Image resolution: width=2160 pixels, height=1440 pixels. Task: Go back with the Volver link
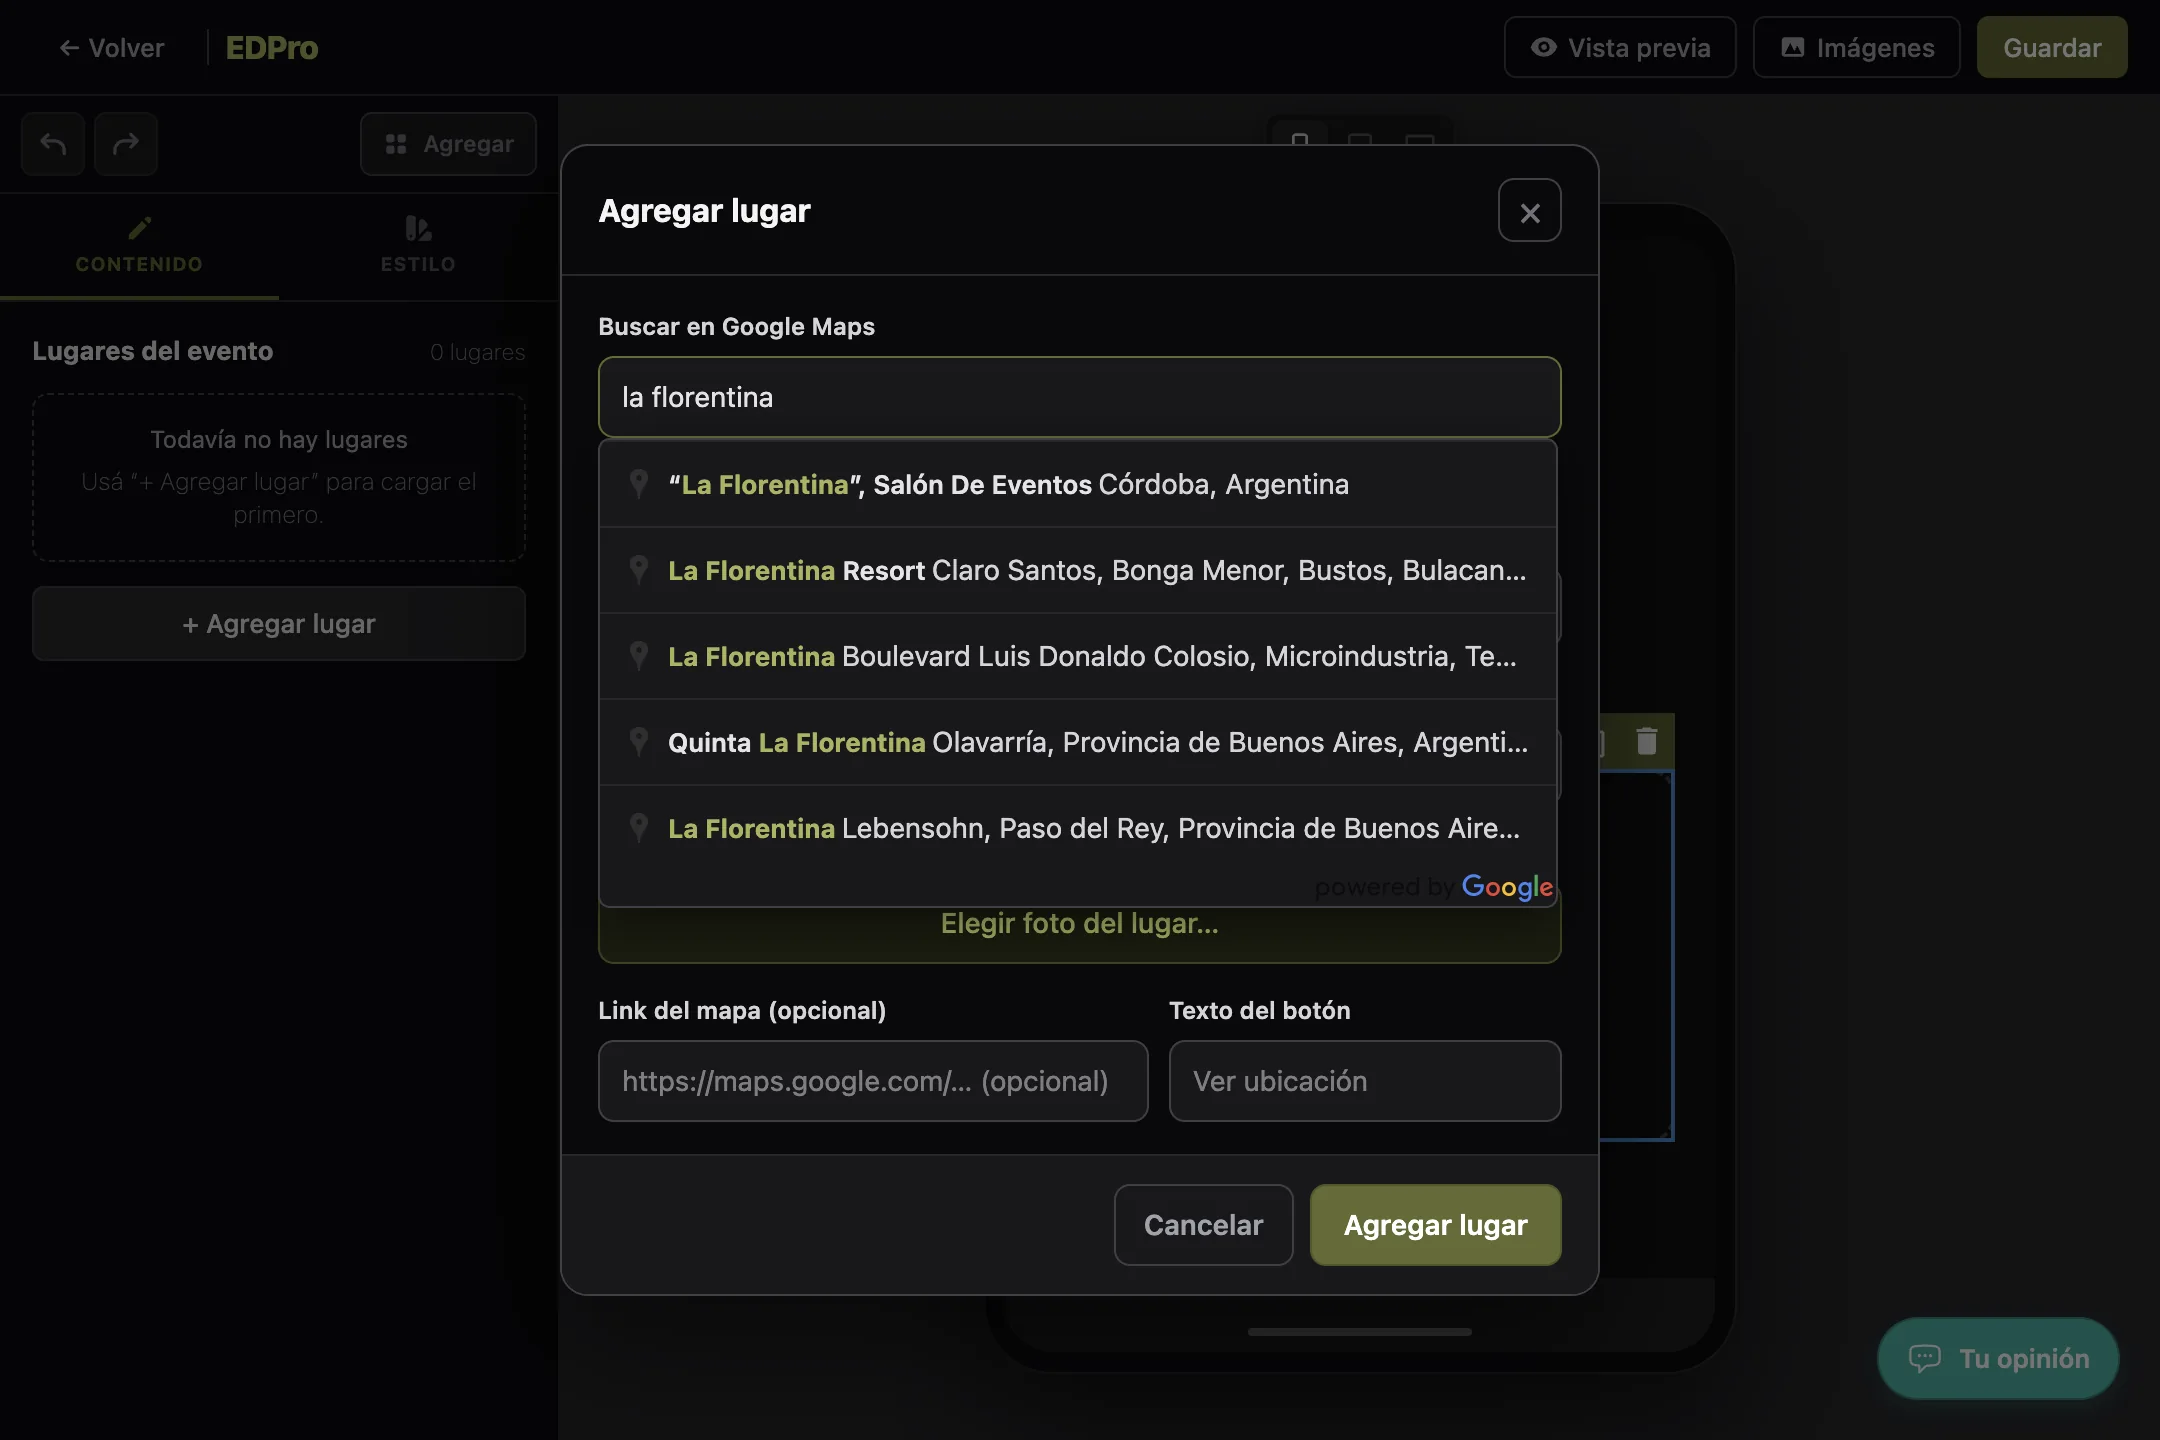pos(111,48)
